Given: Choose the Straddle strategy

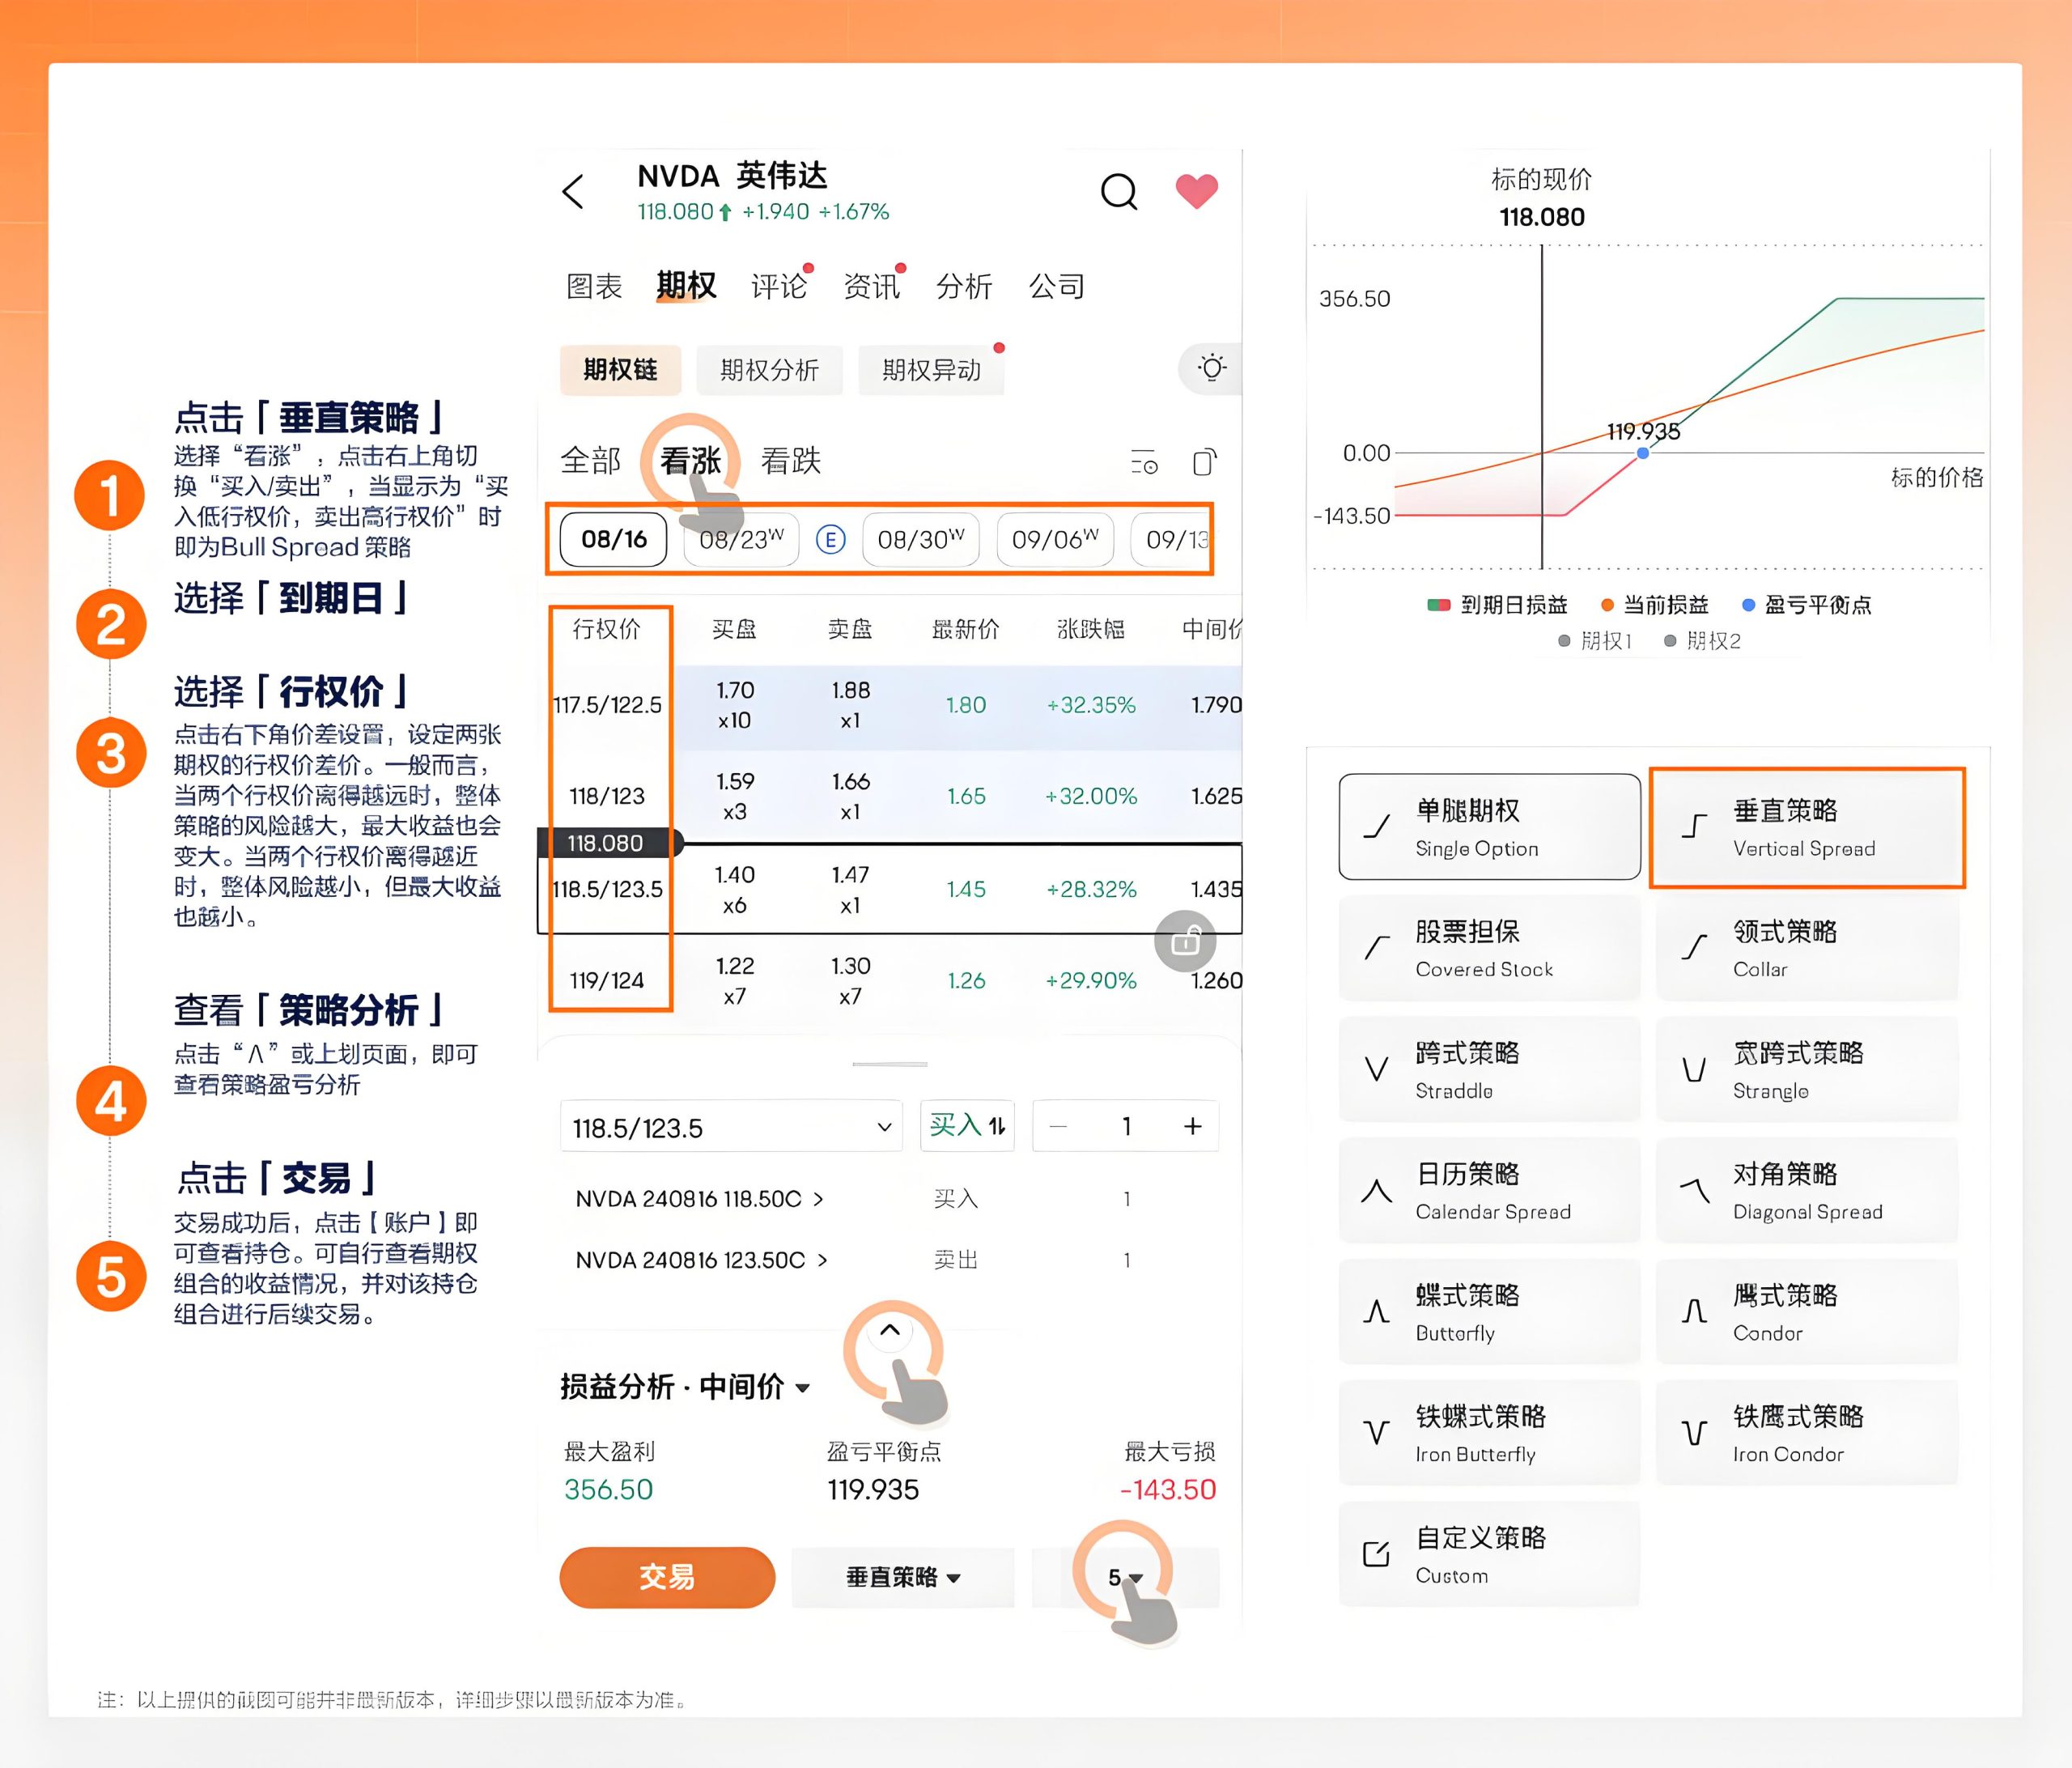Looking at the screenshot, I should [x=1489, y=1069].
